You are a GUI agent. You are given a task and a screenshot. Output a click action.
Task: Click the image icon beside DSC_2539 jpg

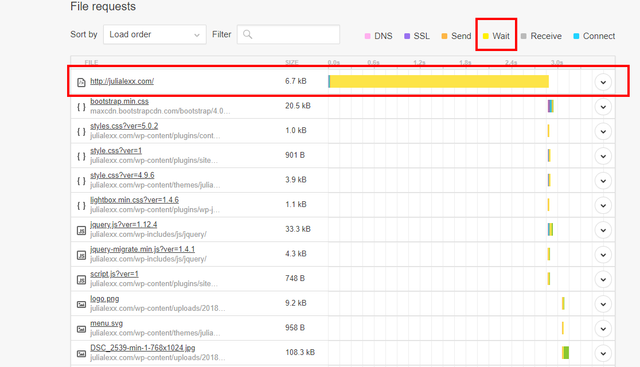tap(81, 354)
